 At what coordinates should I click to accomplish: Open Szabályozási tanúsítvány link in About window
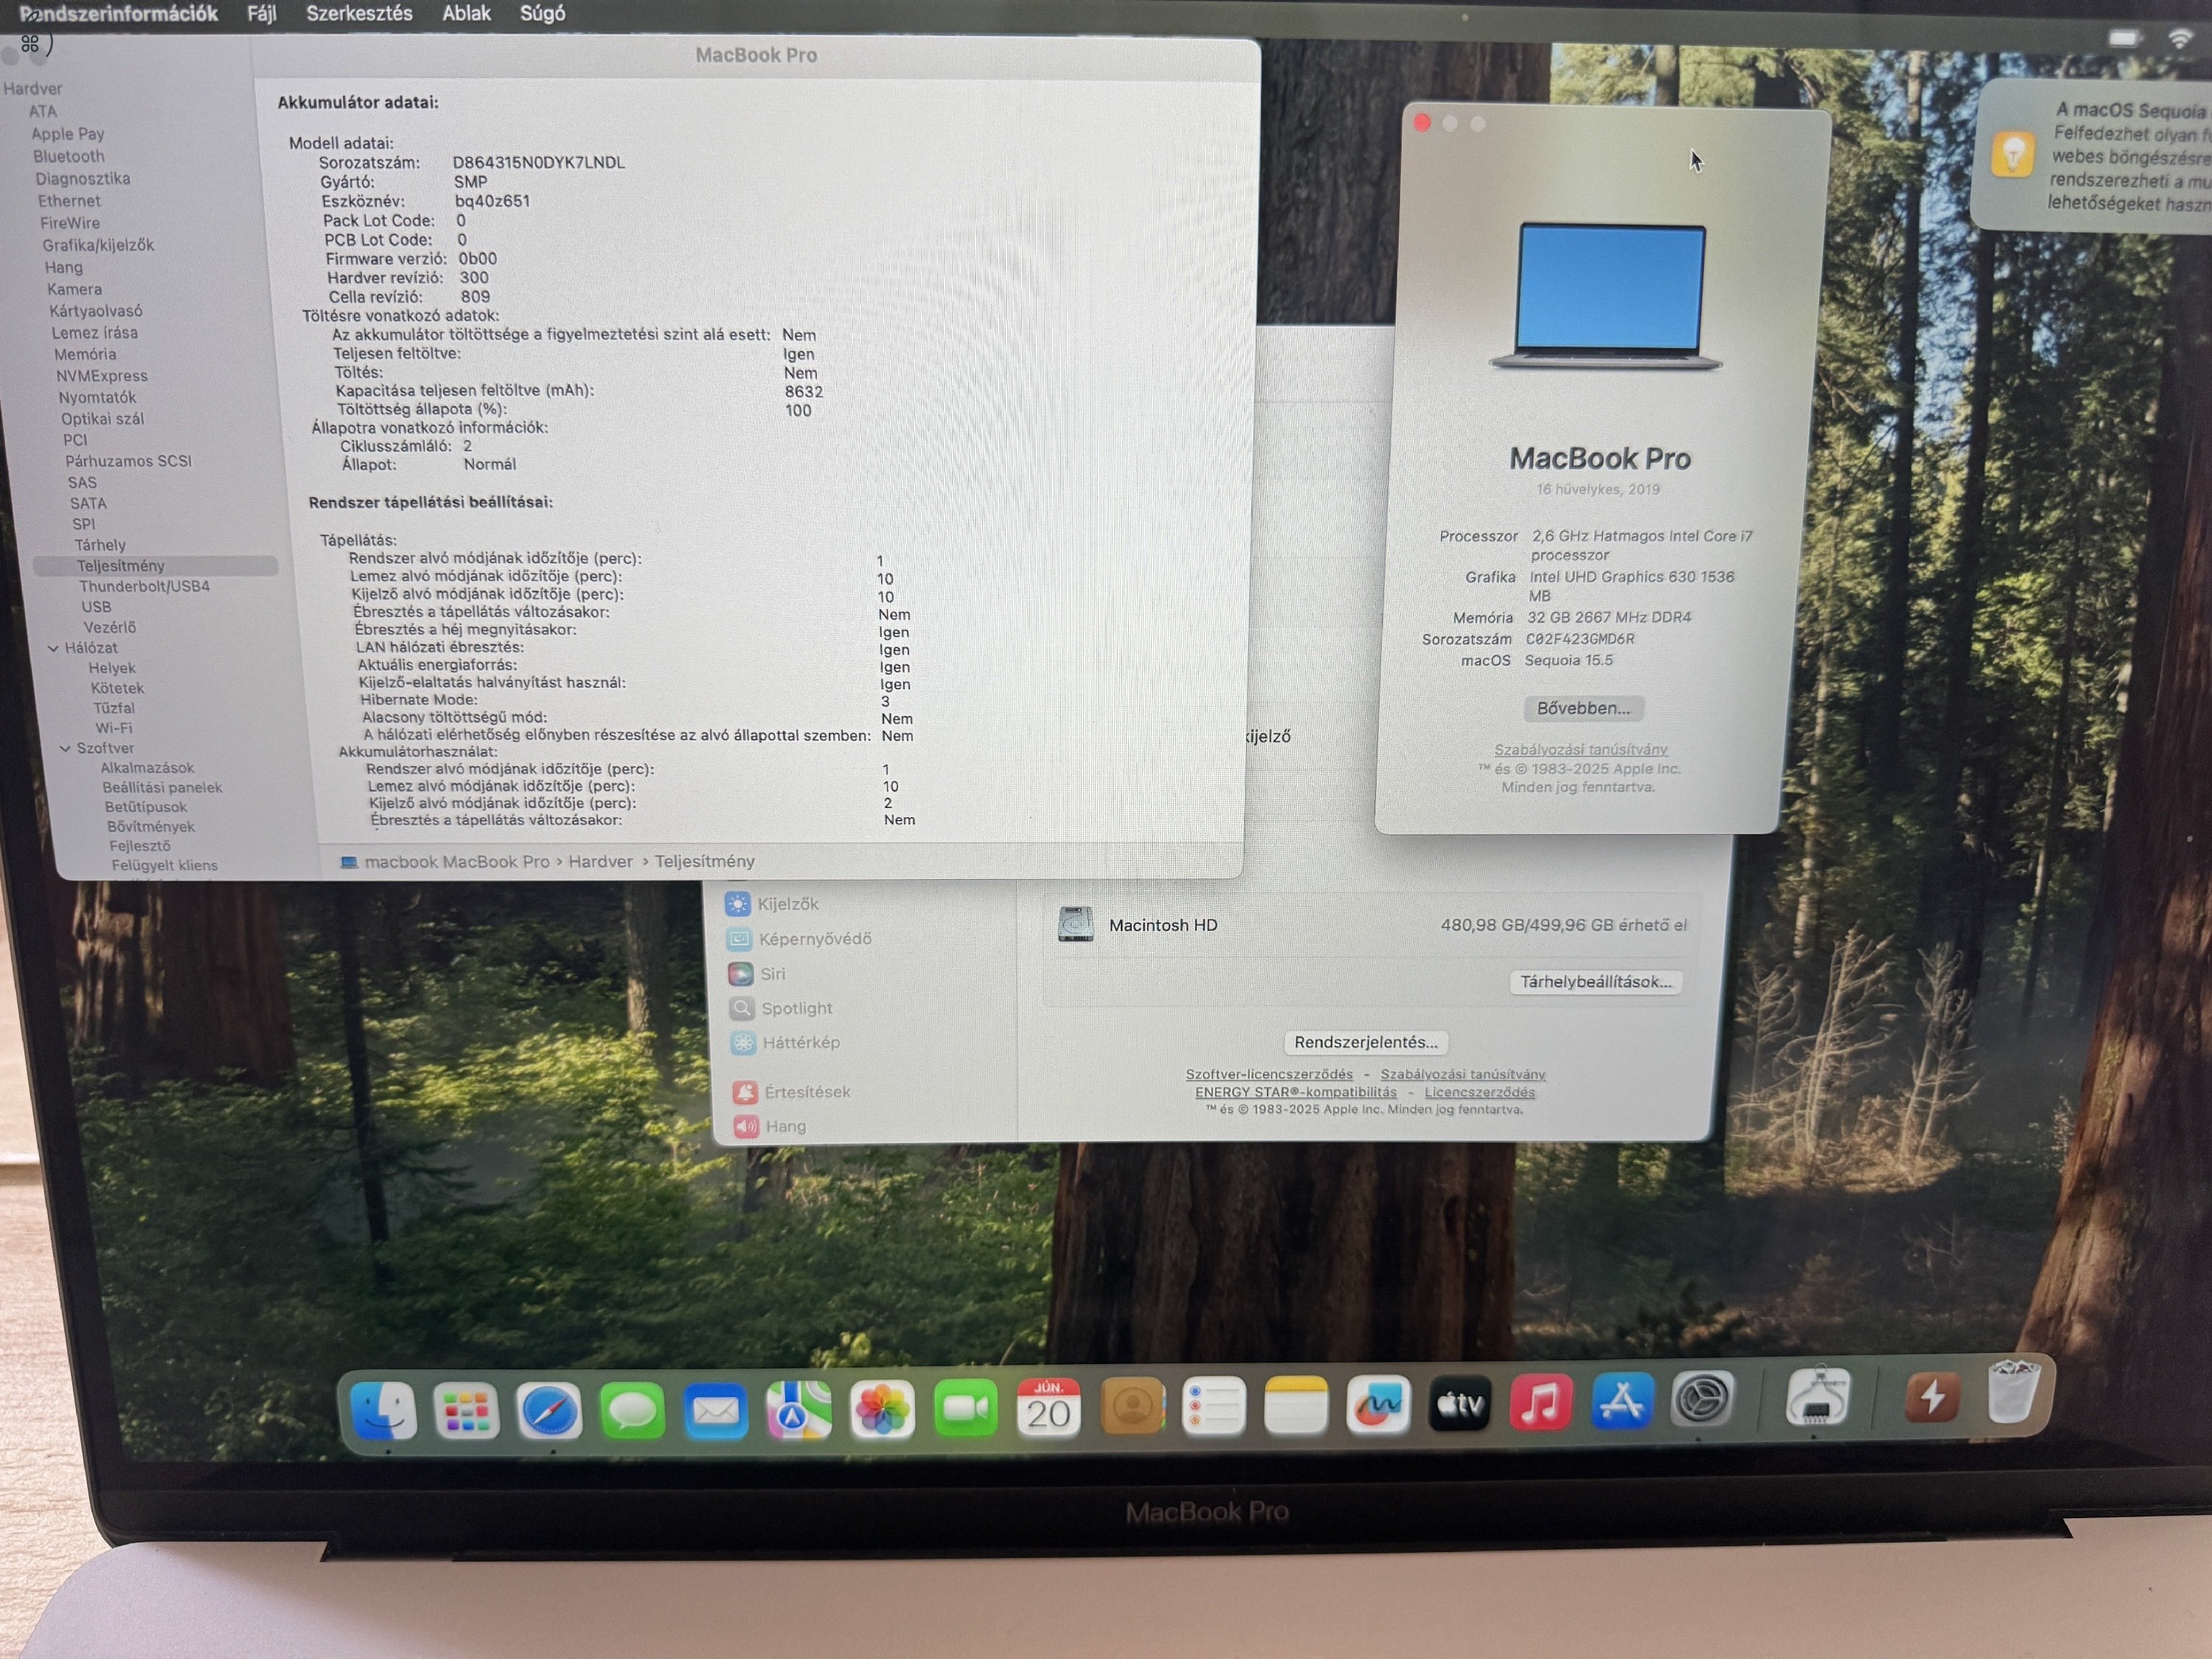pyautogui.click(x=1581, y=749)
